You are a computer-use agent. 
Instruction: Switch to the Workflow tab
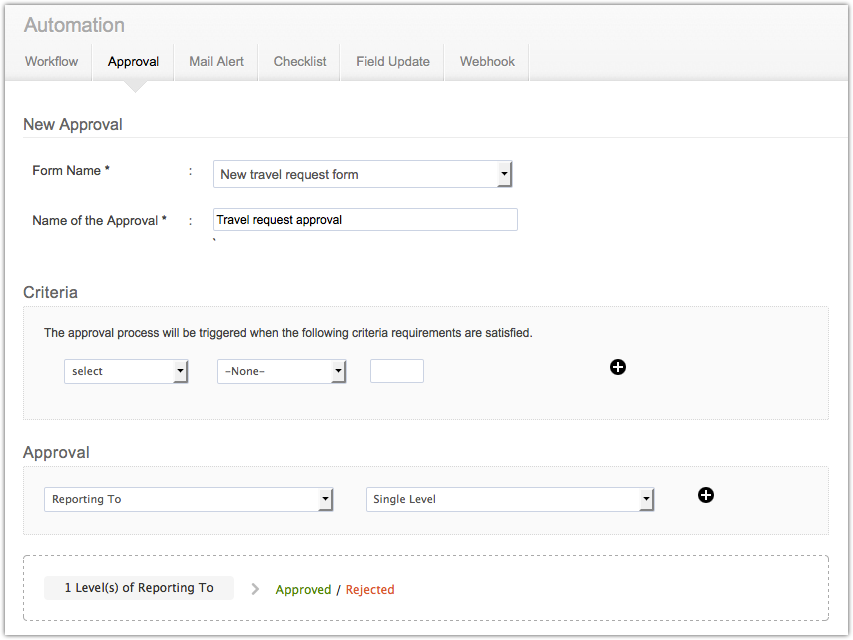[51, 61]
